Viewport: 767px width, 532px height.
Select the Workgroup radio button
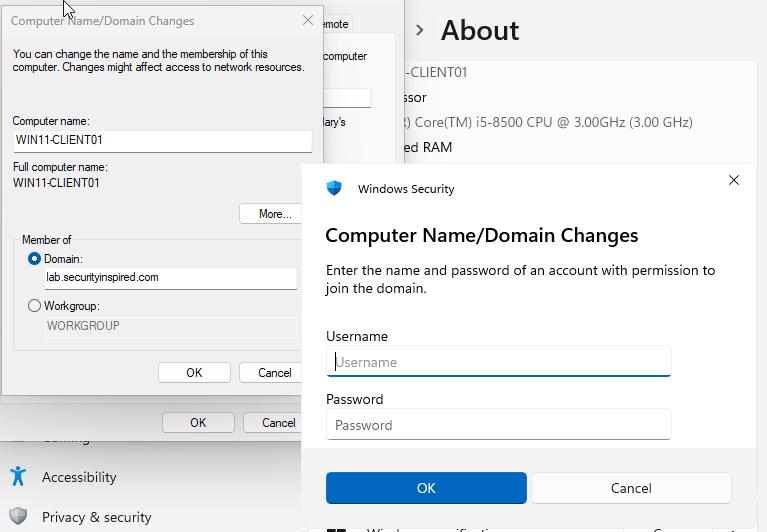(x=34, y=306)
